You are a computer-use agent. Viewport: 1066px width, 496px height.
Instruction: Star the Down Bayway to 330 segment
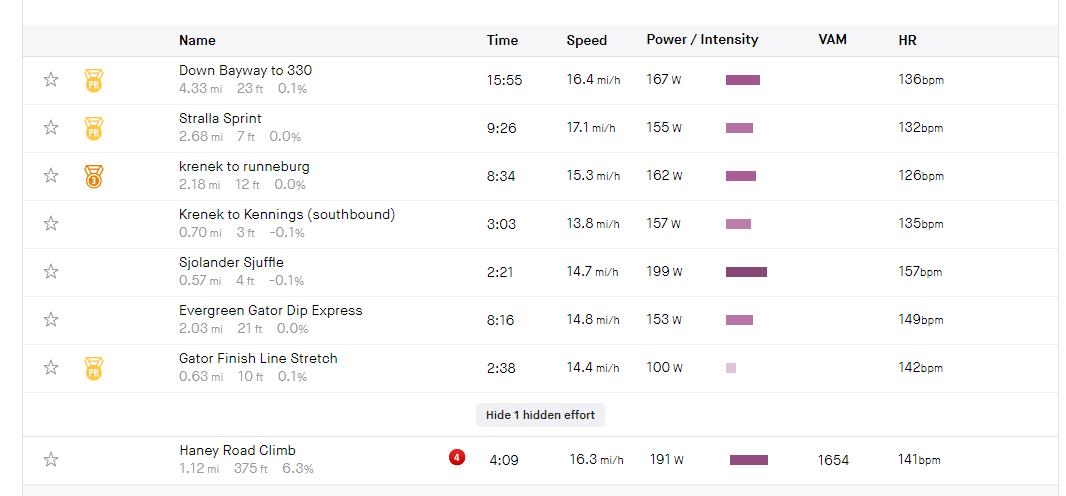click(51, 80)
